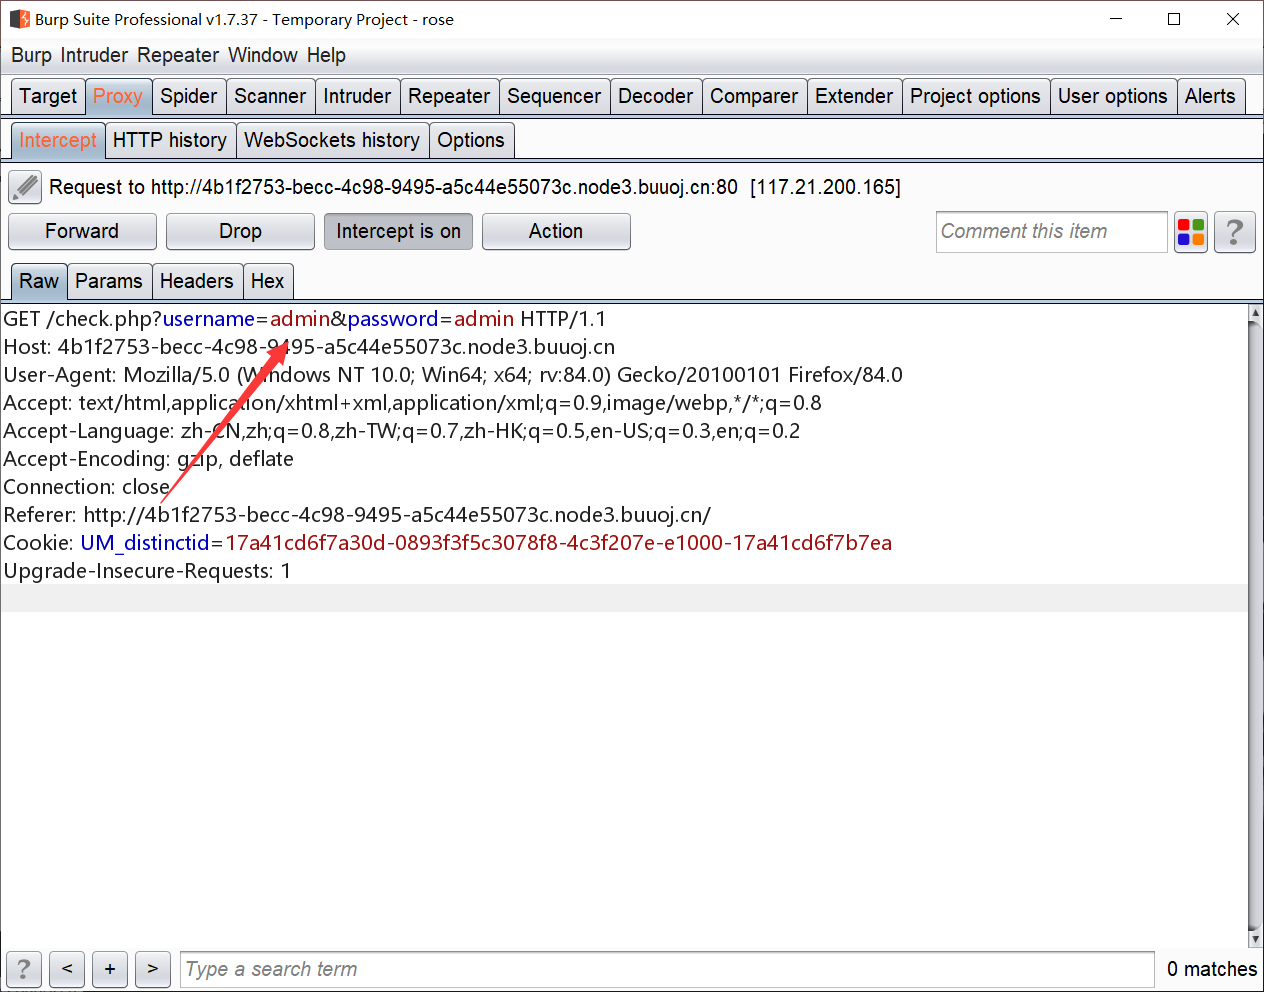Viewport: 1264px width, 992px height.
Task: Open the Extender tab
Action: (x=854, y=96)
